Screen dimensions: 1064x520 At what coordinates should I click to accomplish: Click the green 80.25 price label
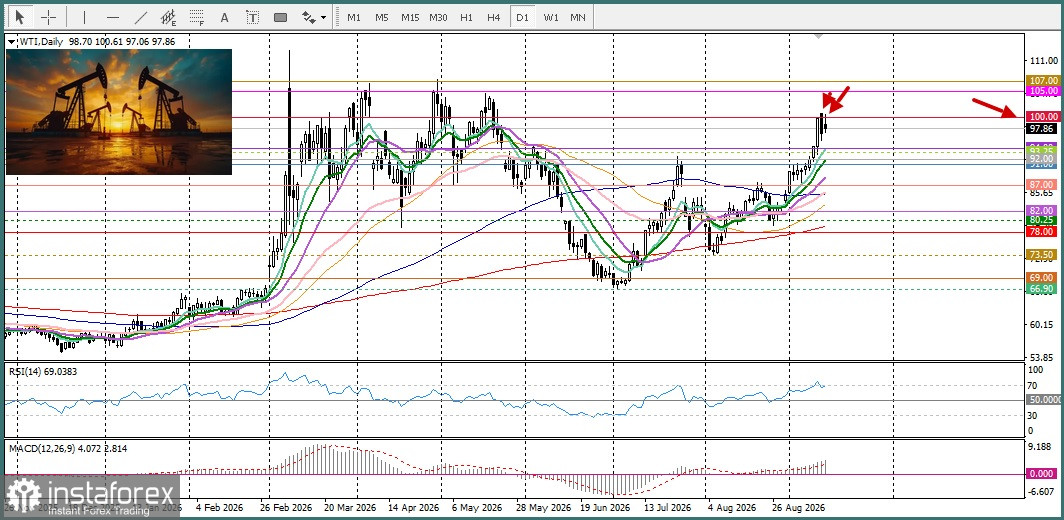1043,221
